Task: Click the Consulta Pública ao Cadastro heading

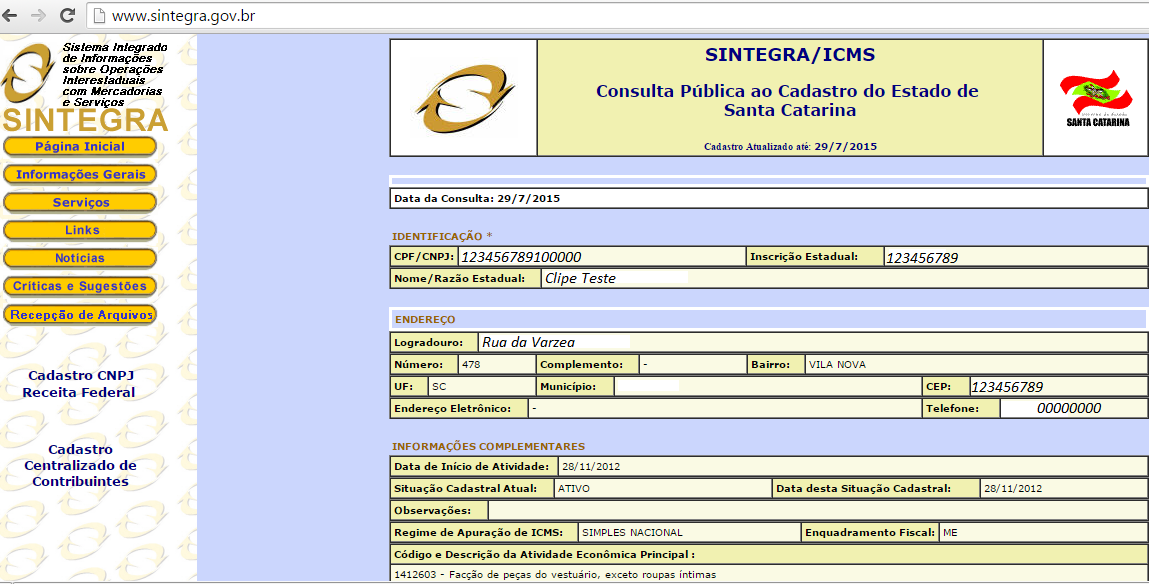Action: pos(788,100)
